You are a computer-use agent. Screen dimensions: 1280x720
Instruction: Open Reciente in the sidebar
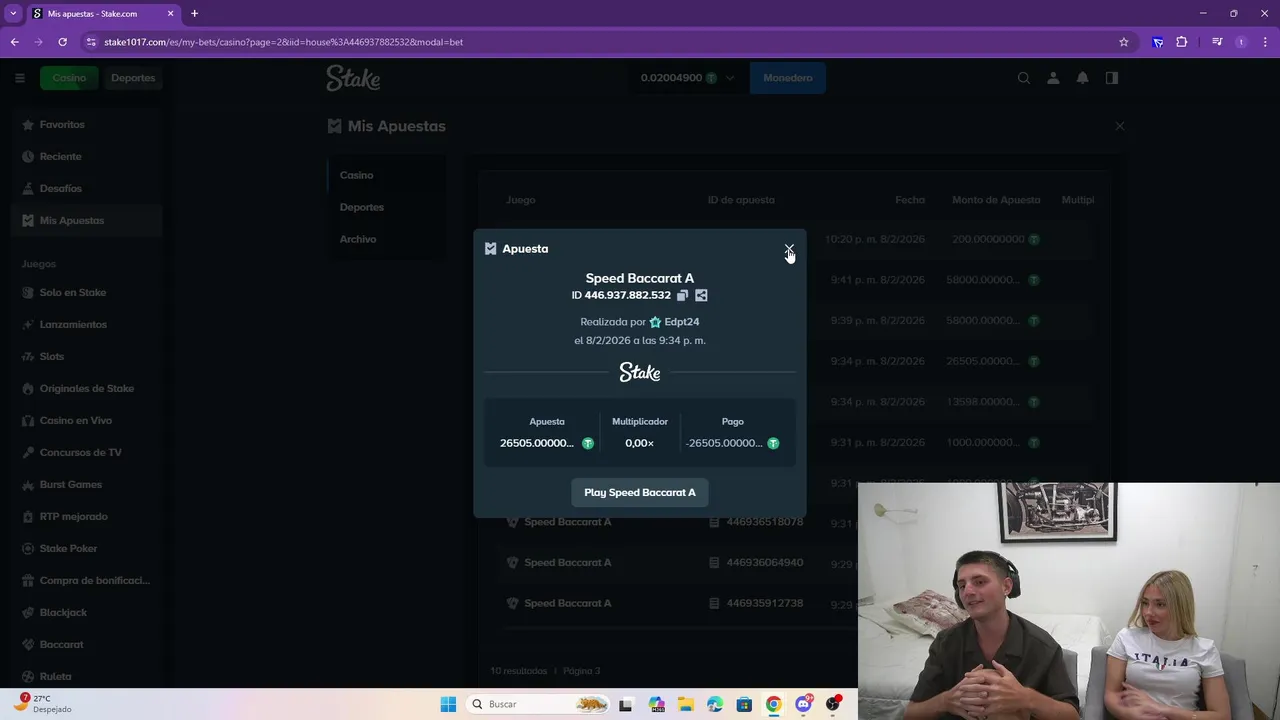point(84,157)
